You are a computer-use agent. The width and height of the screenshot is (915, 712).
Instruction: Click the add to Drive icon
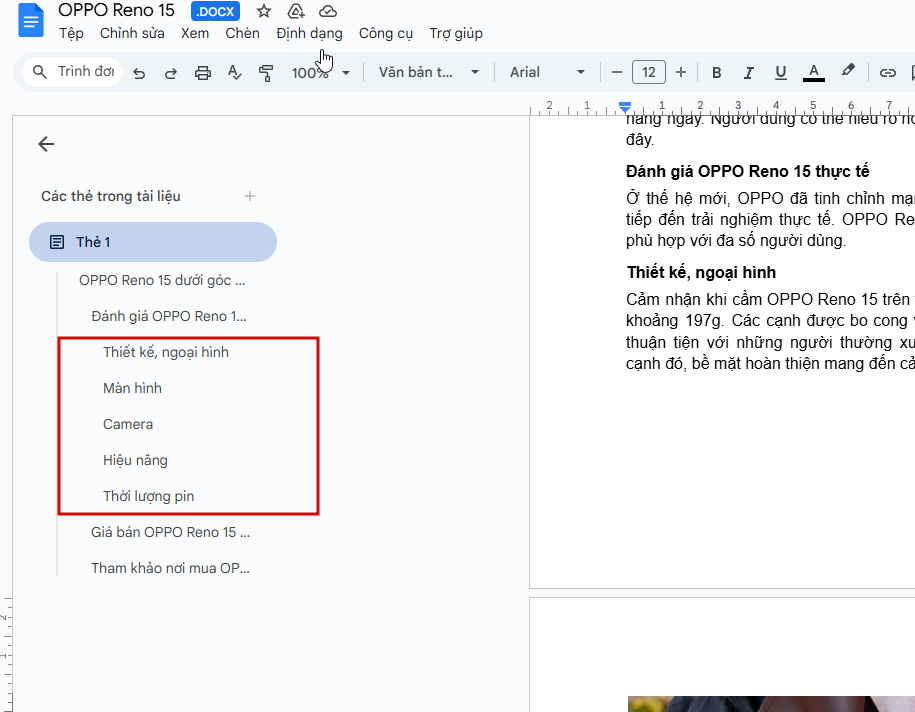[x=296, y=11]
